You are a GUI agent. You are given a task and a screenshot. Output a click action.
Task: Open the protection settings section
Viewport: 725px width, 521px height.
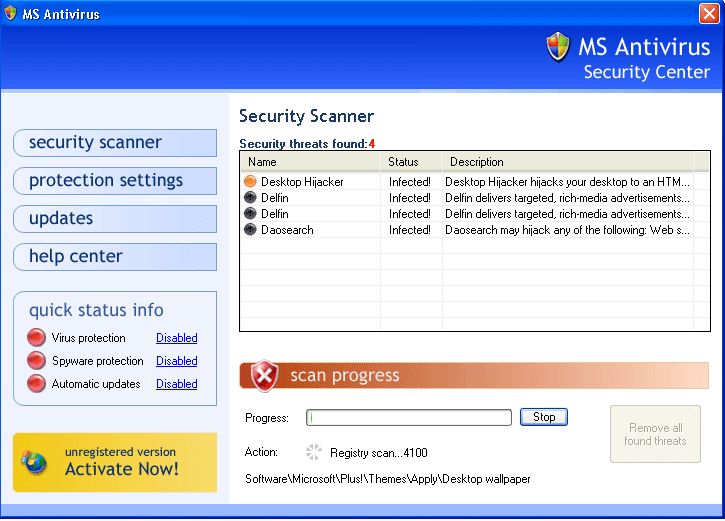click(x=114, y=181)
